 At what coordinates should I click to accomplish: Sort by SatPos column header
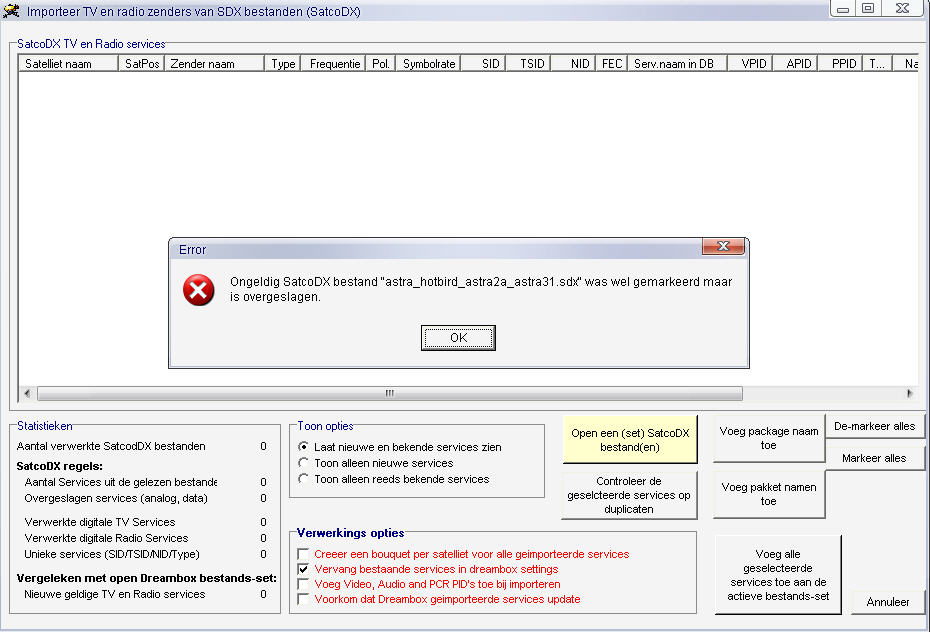(141, 63)
